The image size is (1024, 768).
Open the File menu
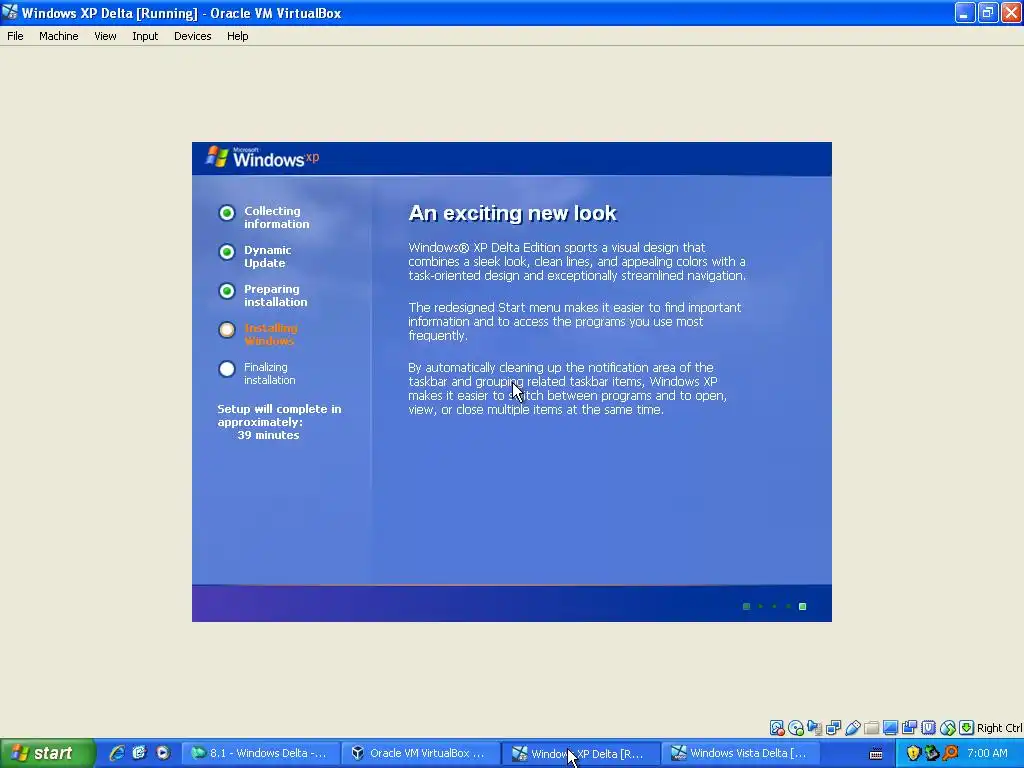point(15,36)
